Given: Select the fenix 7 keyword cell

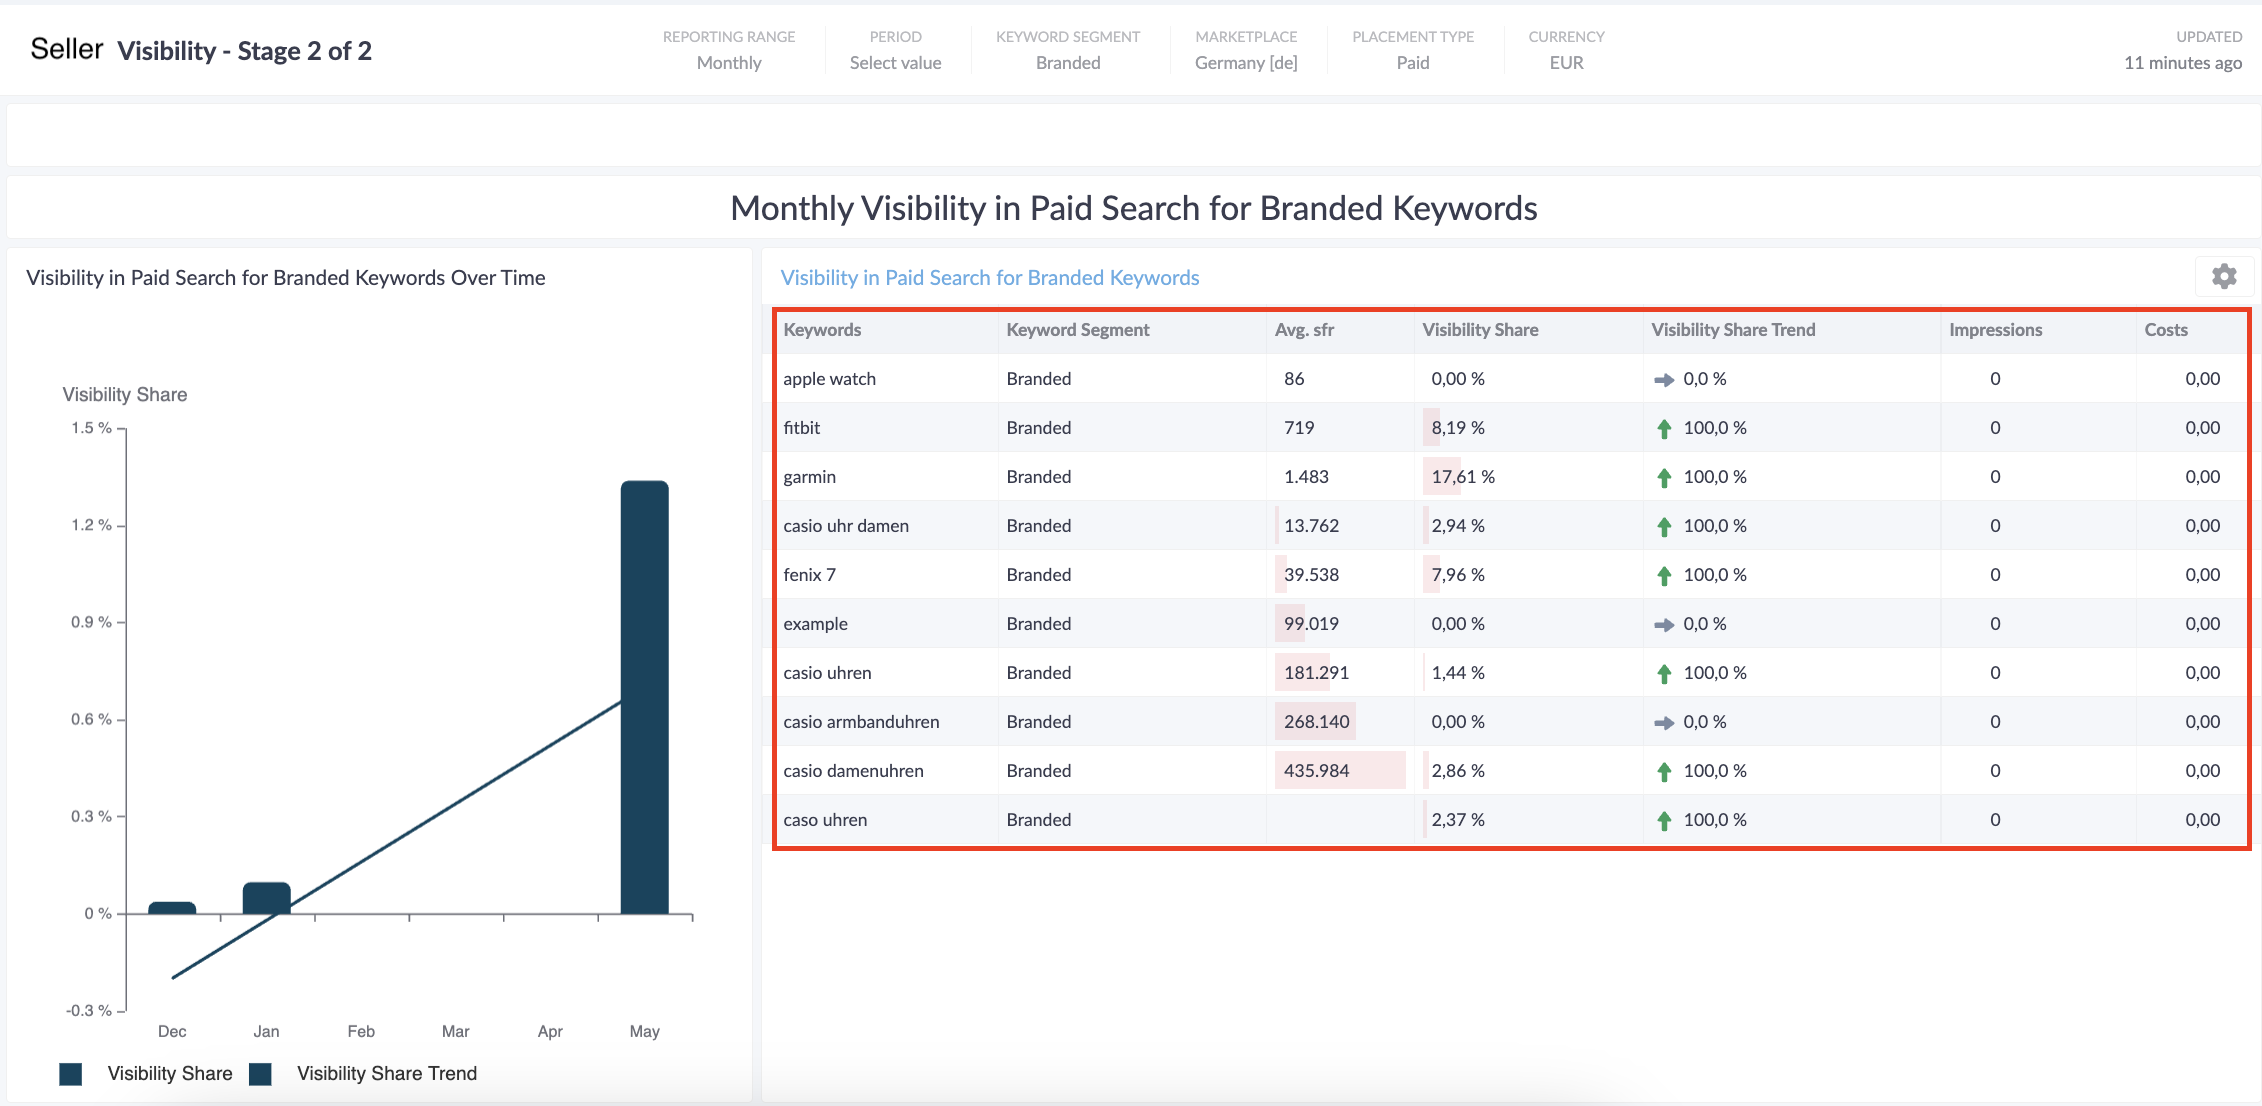Looking at the screenshot, I should (x=809, y=575).
